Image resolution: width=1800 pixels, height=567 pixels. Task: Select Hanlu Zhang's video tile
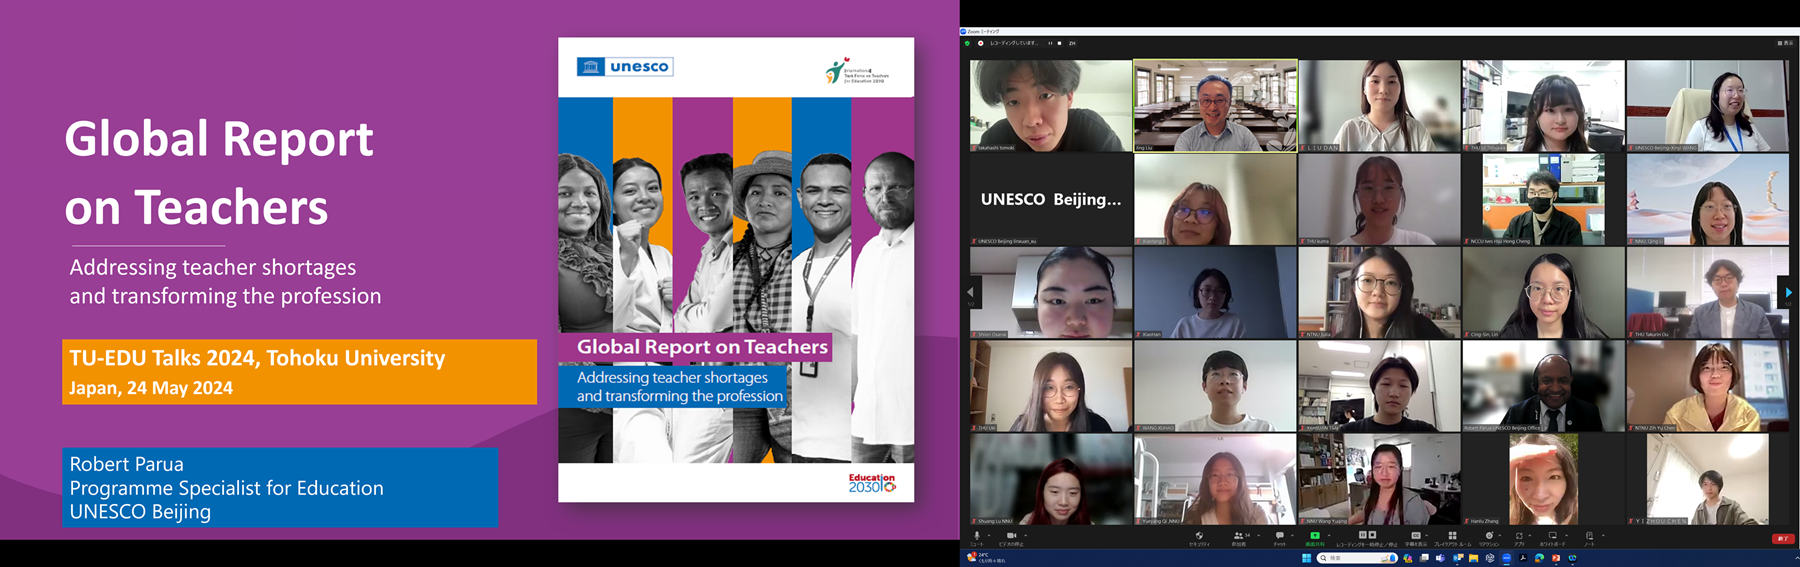[x=1543, y=479]
